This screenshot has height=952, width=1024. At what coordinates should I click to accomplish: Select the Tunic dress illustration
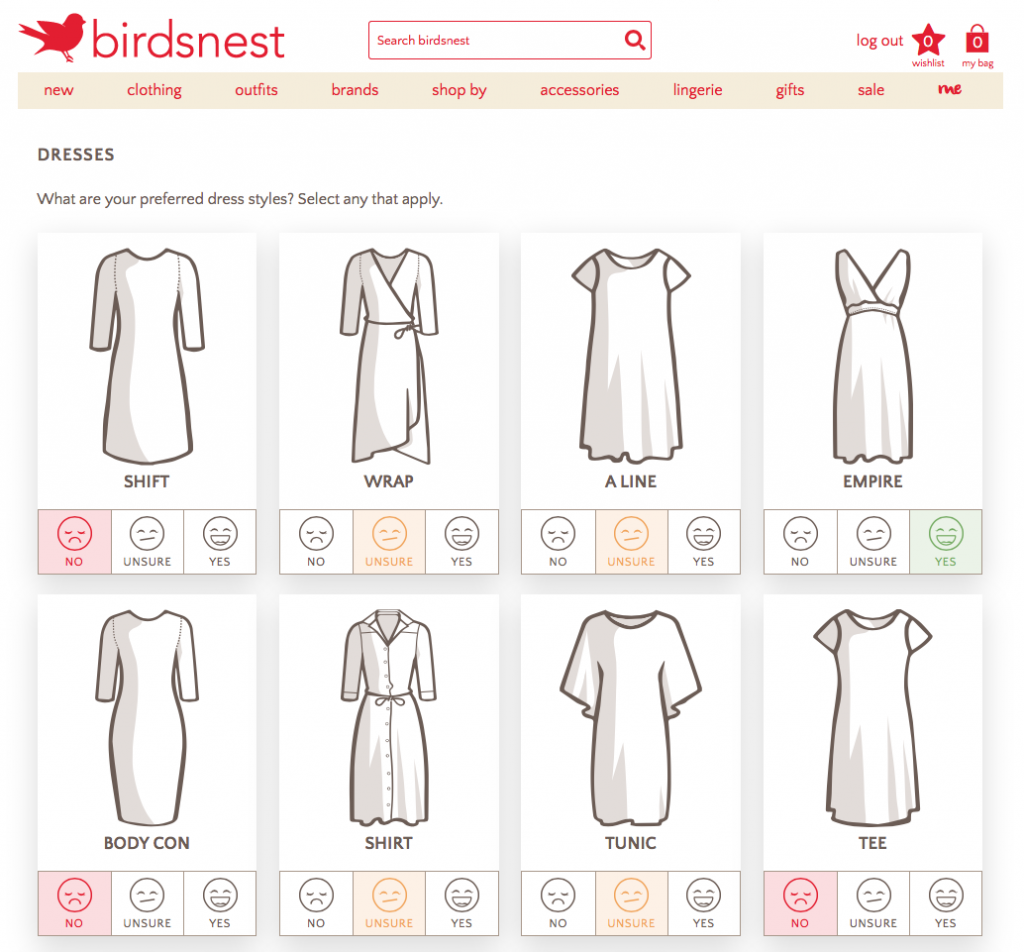(631, 718)
